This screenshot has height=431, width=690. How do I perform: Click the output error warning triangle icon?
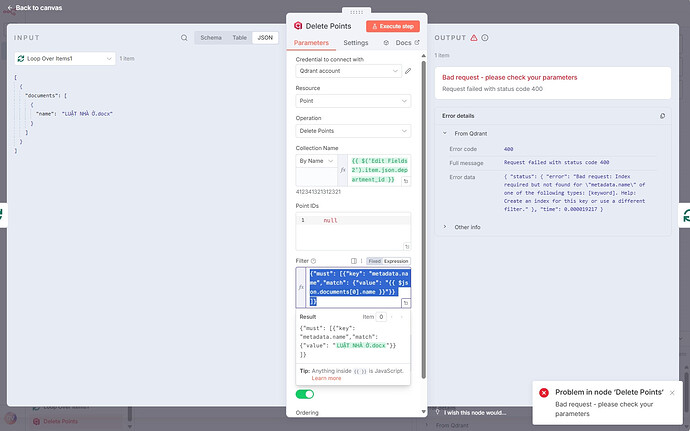pos(473,38)
